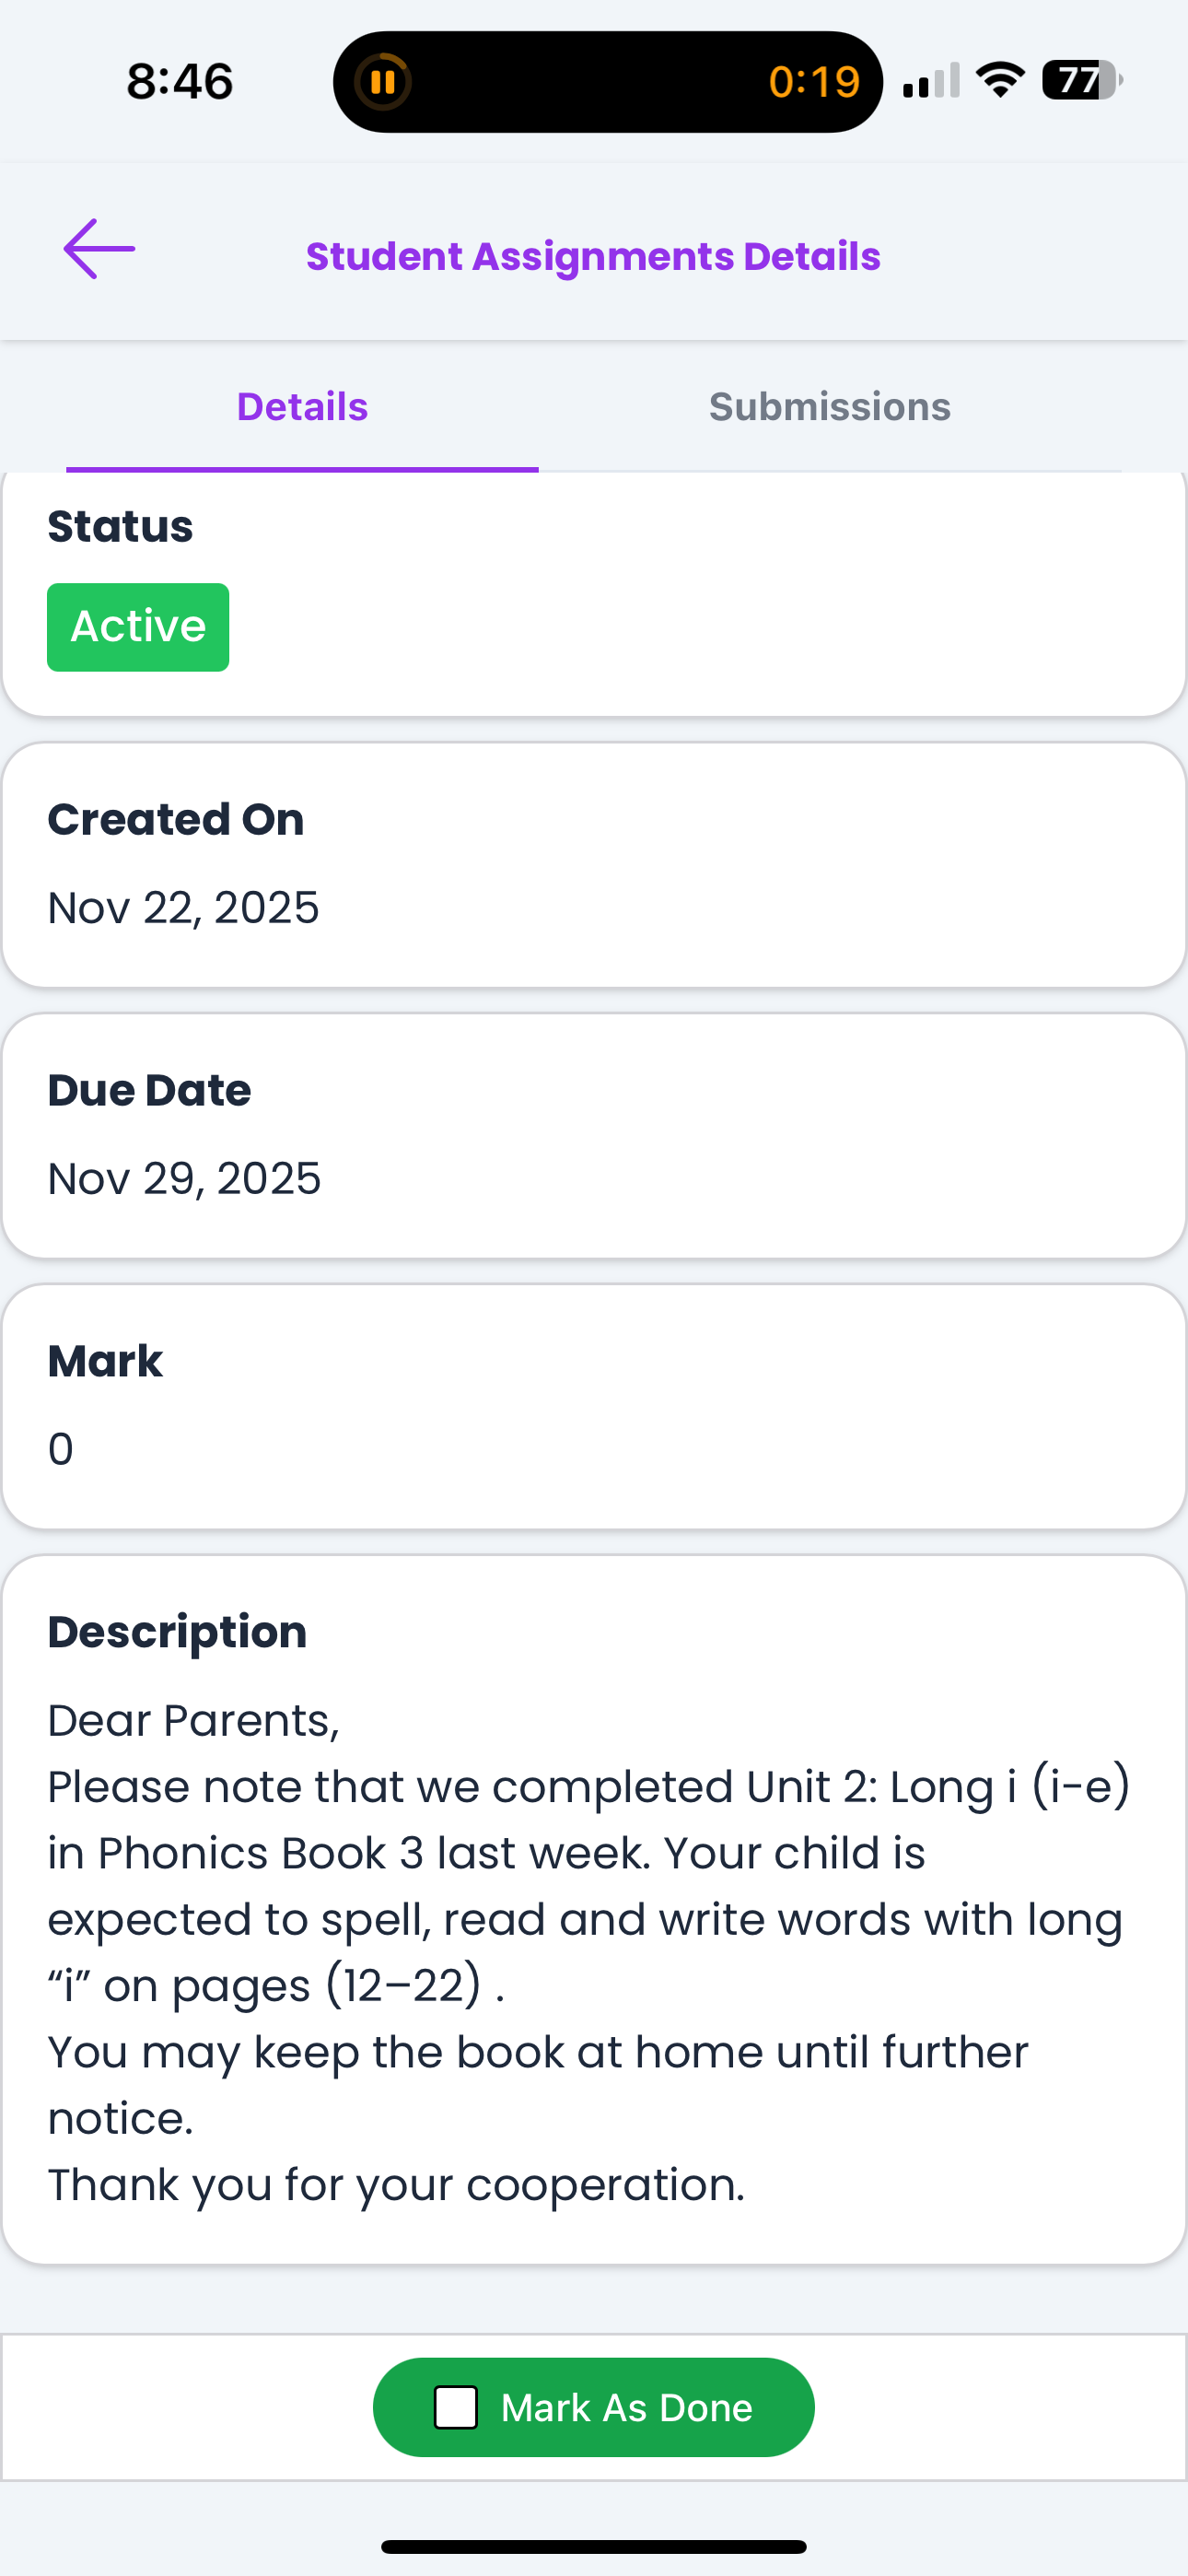Tap the orange pause recording icon

click(x=383, y=81)
